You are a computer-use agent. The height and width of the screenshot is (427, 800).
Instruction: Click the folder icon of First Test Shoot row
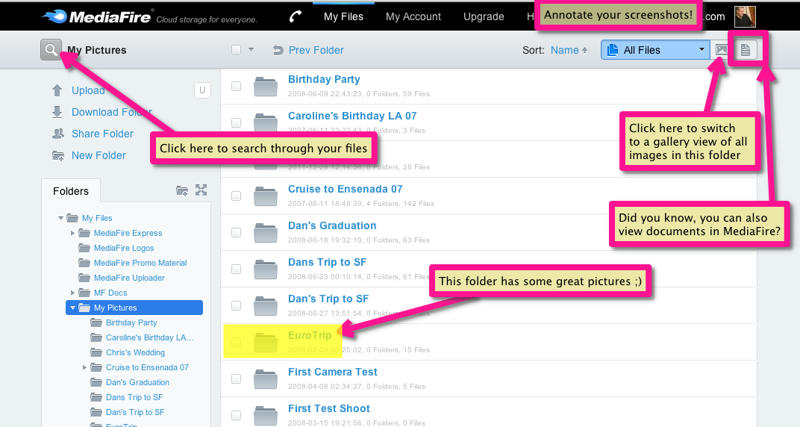pyautogui.click(x=265, y=415)
